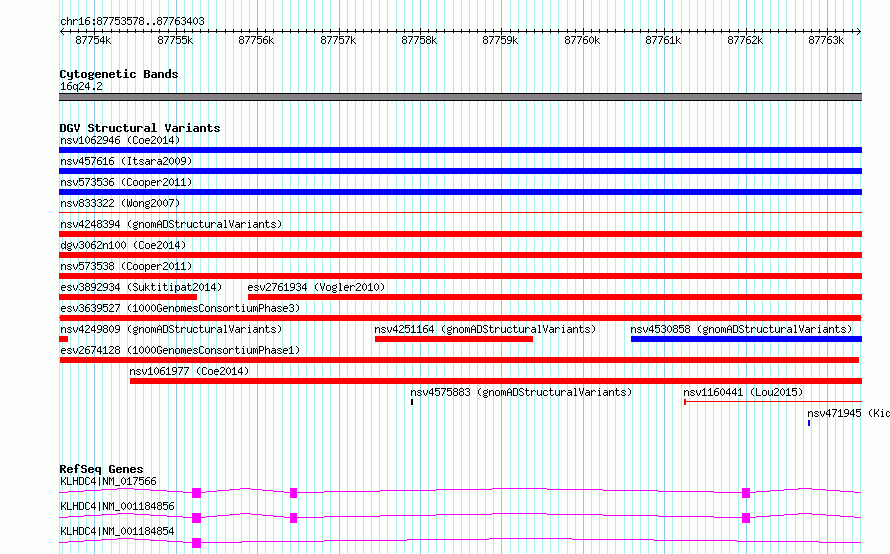The width and height of the screenshot is (890, 554).
Task: Select the tiny red bar under nsv4249809
Action: (x=64, y=339)
